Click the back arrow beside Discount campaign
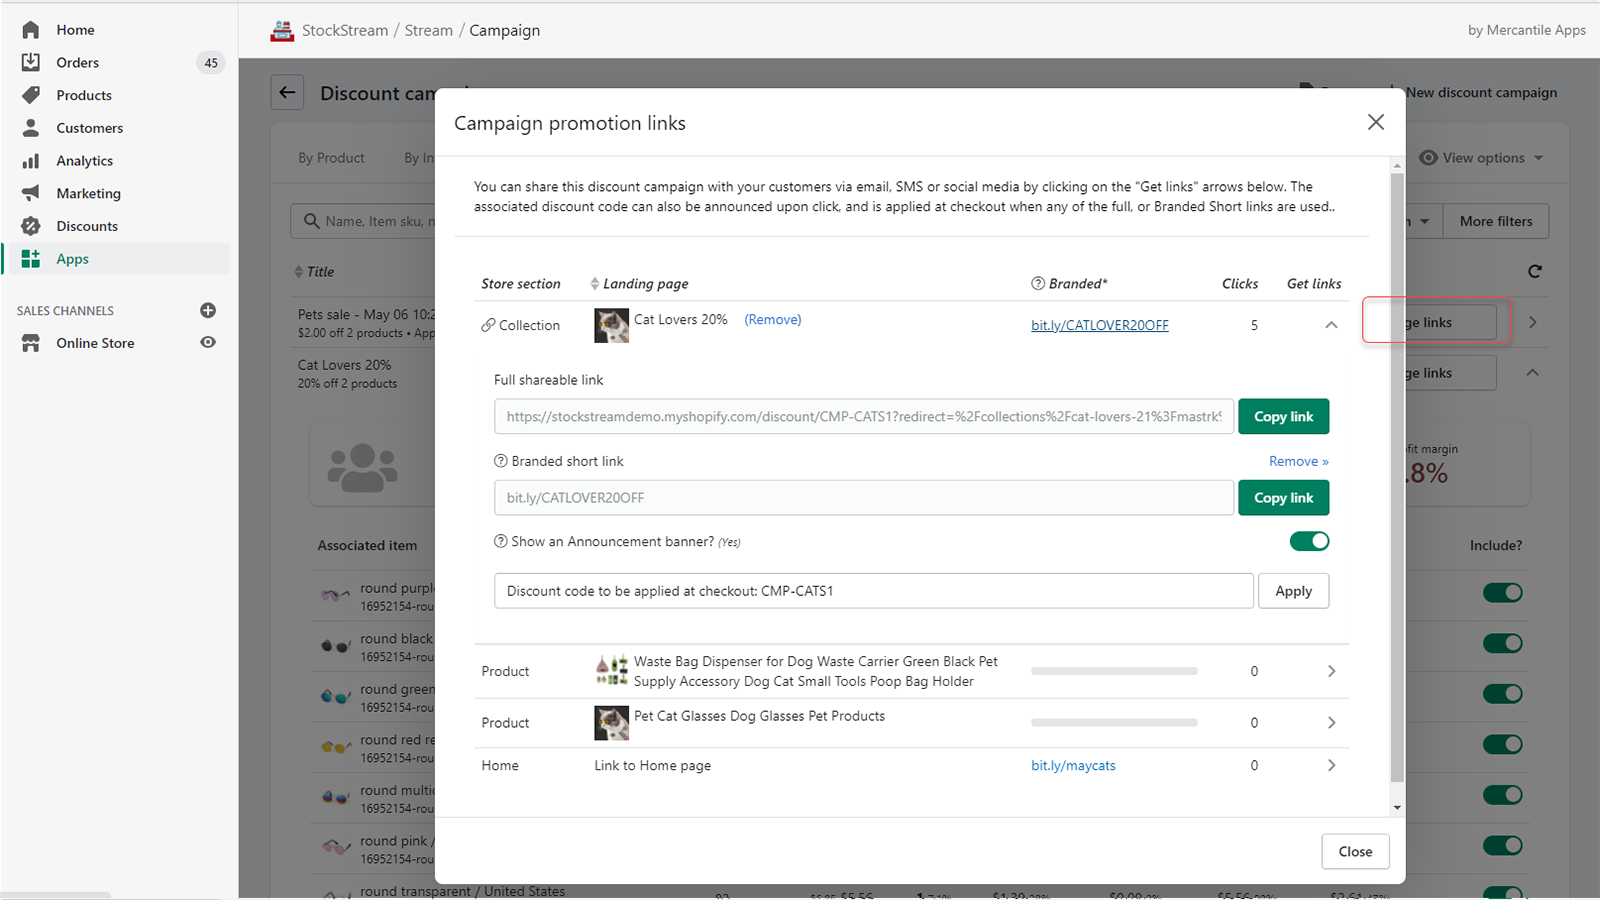Viewport: 1600px width, 900px height. (x=287, y=93)
